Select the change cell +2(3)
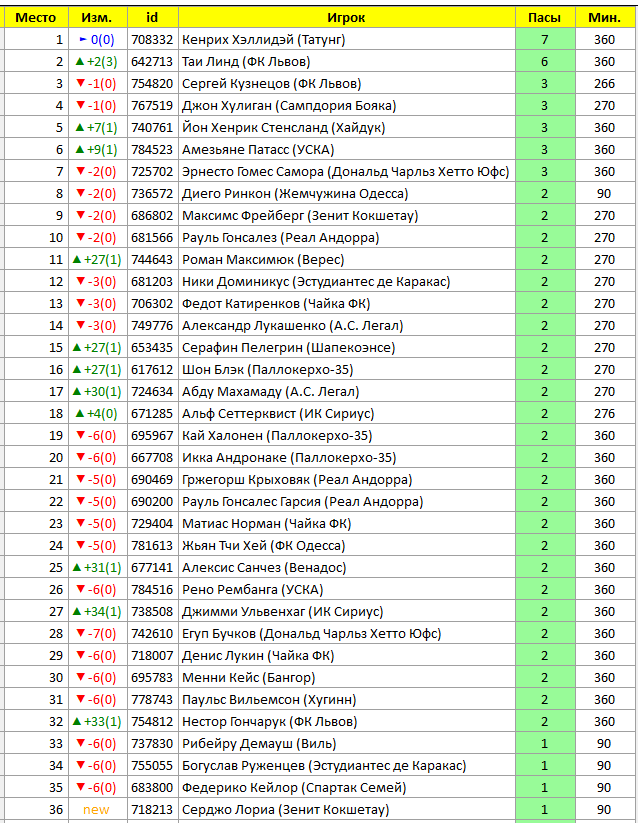Screen dimensions: 638x823 (97, 61)
